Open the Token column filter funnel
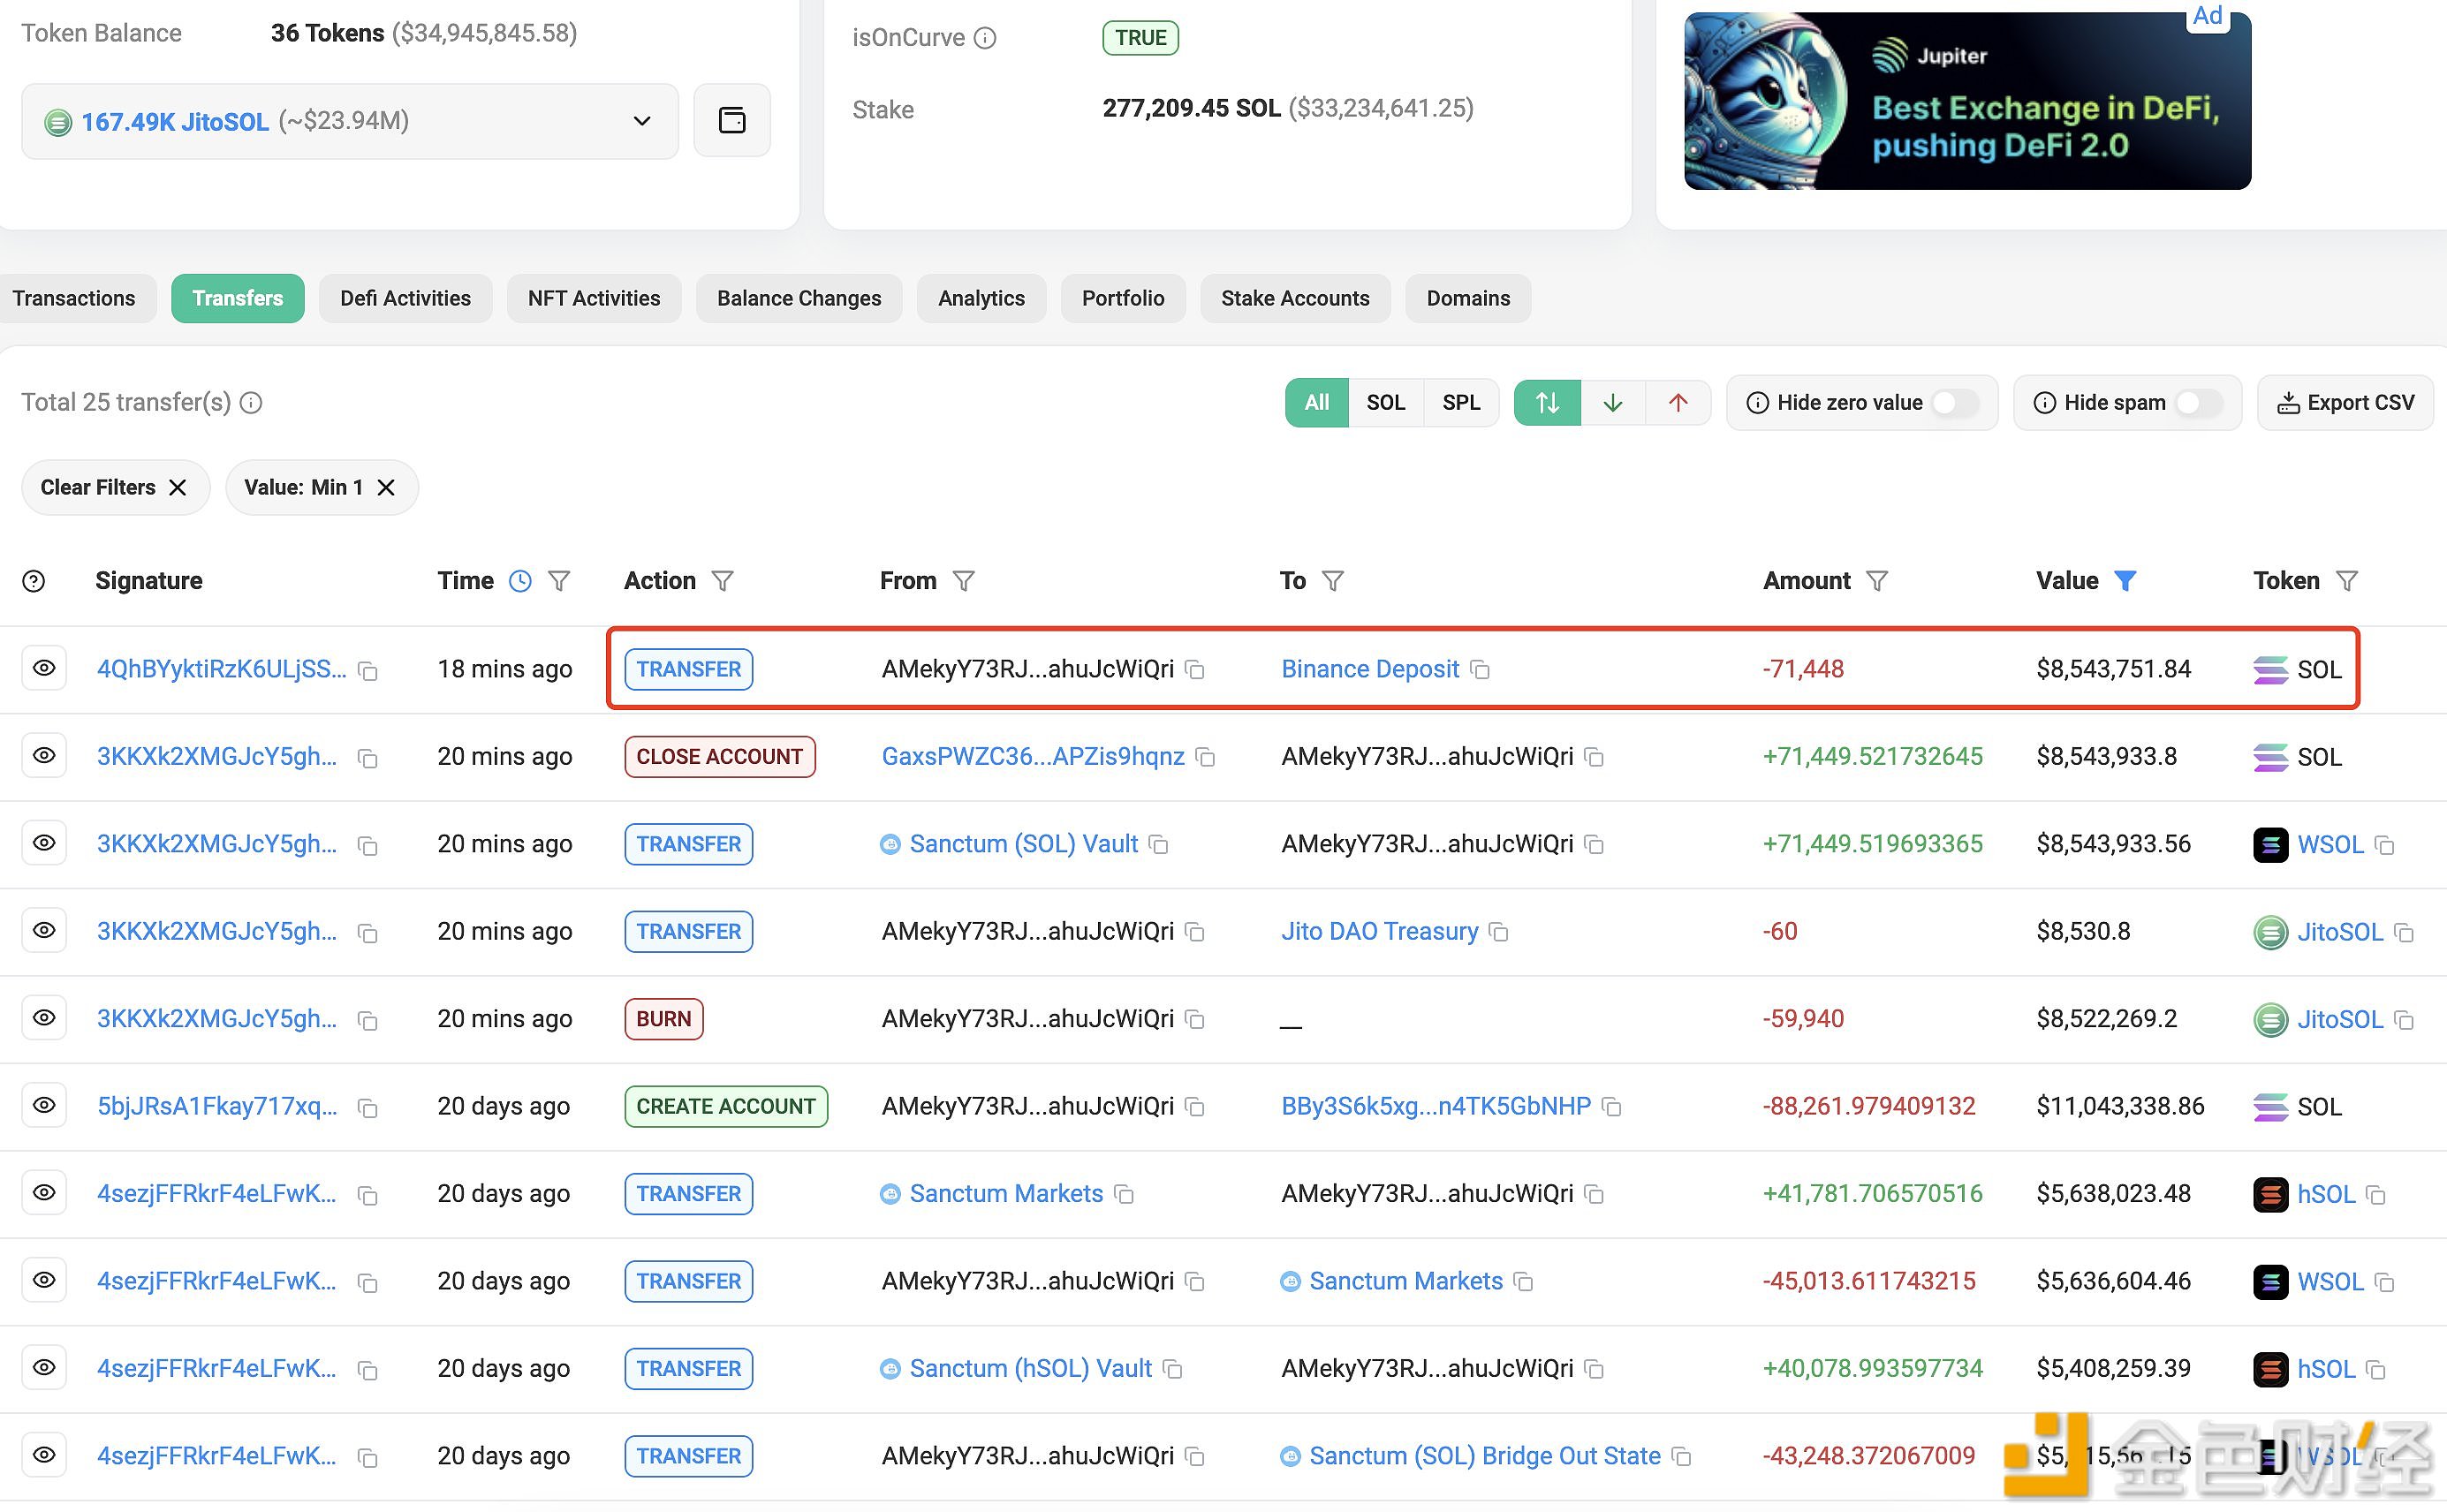The width and height of the screenshot is (2447, 1512). (x=2346, y=581)
